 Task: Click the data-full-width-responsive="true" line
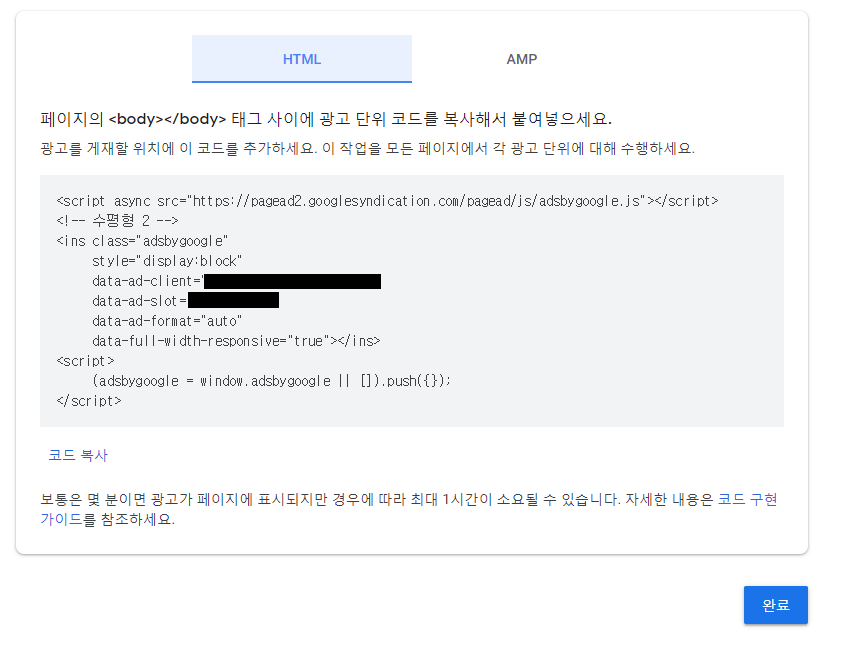[236, 341]
